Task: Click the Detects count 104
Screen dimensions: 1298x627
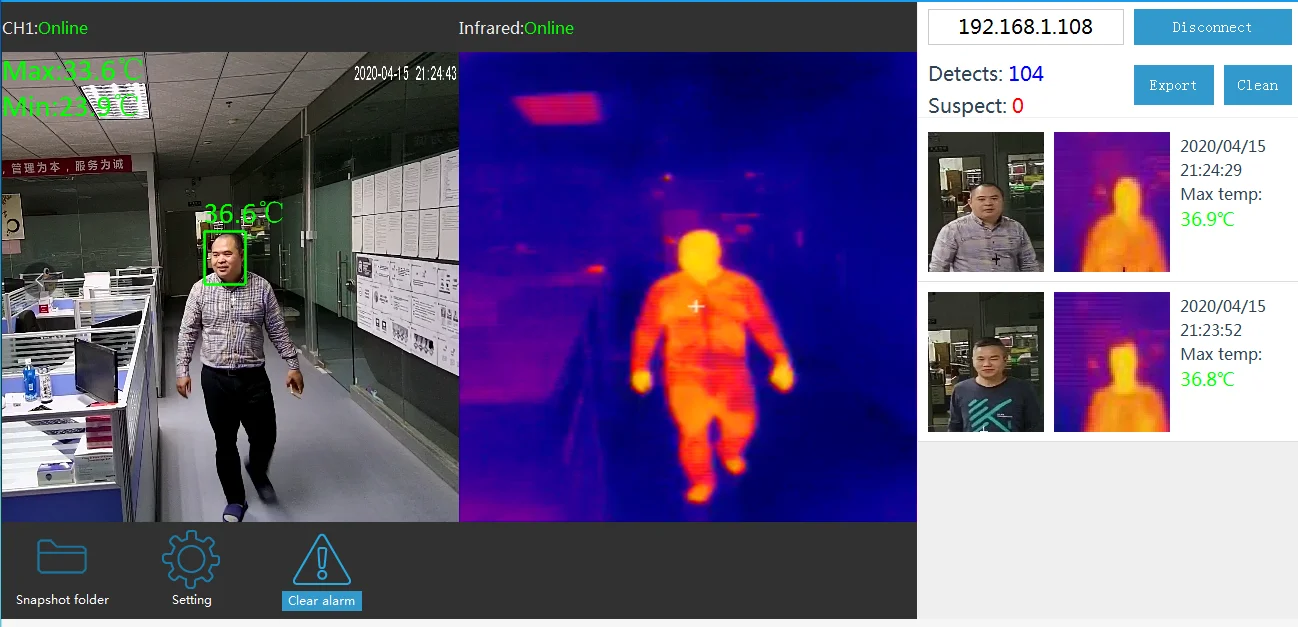Action: click(1026, 74)
